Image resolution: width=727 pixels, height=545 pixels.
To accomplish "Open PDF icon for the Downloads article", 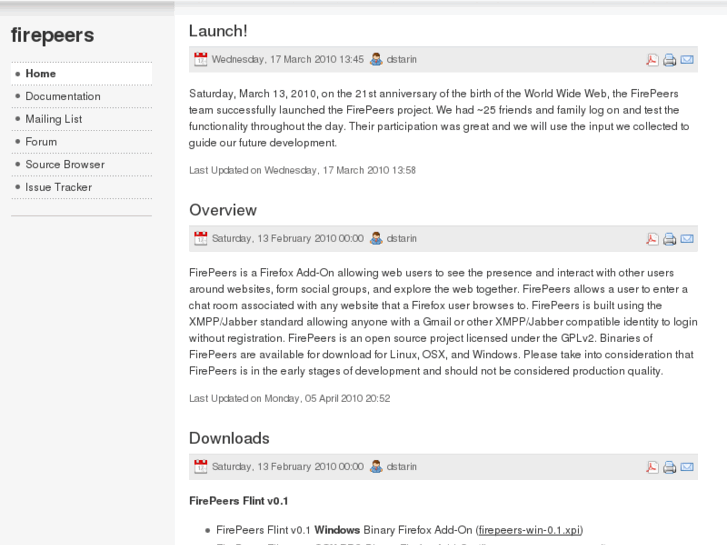I will [x=652, y=467].
